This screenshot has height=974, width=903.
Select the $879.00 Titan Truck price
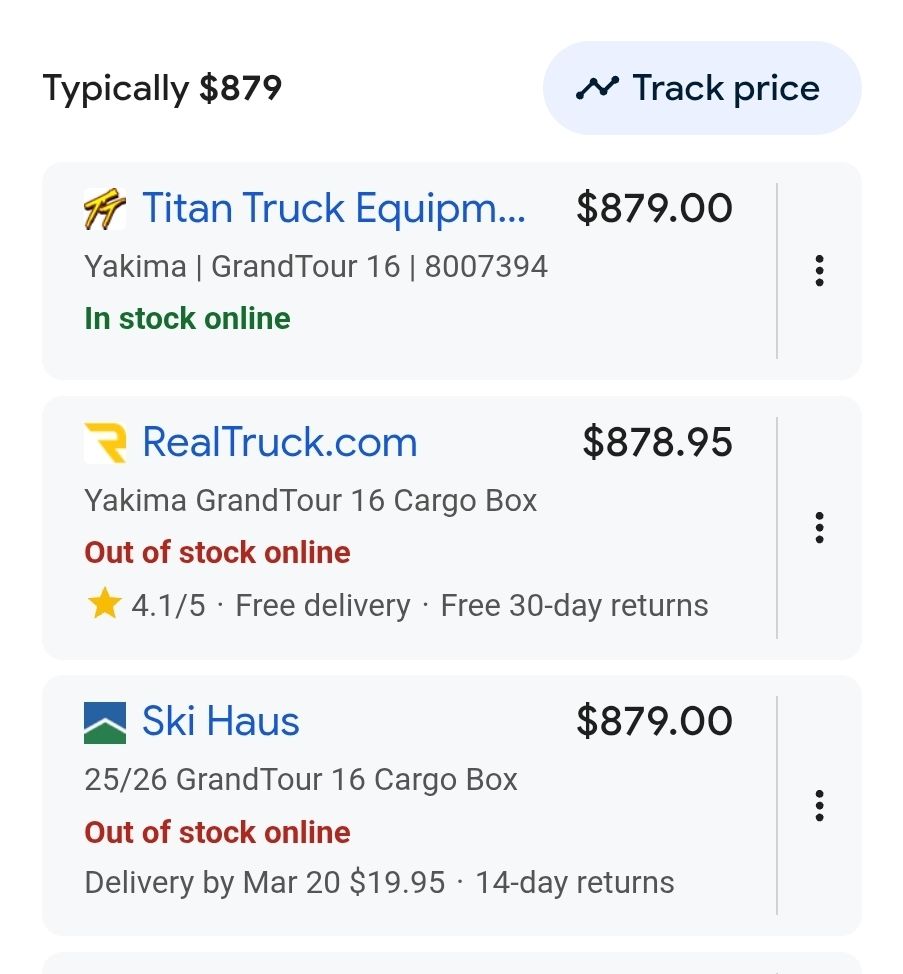(x=654, y=209)
